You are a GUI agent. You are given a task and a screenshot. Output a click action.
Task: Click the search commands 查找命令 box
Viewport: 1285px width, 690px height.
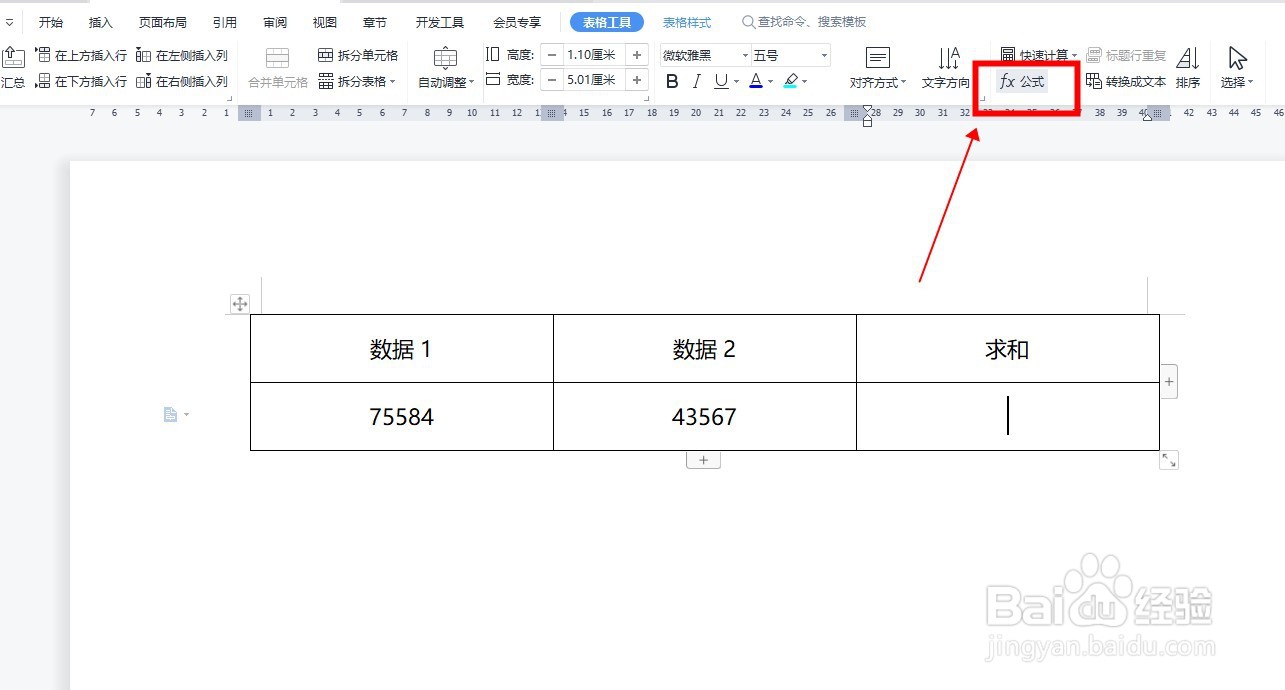point(804,22)
